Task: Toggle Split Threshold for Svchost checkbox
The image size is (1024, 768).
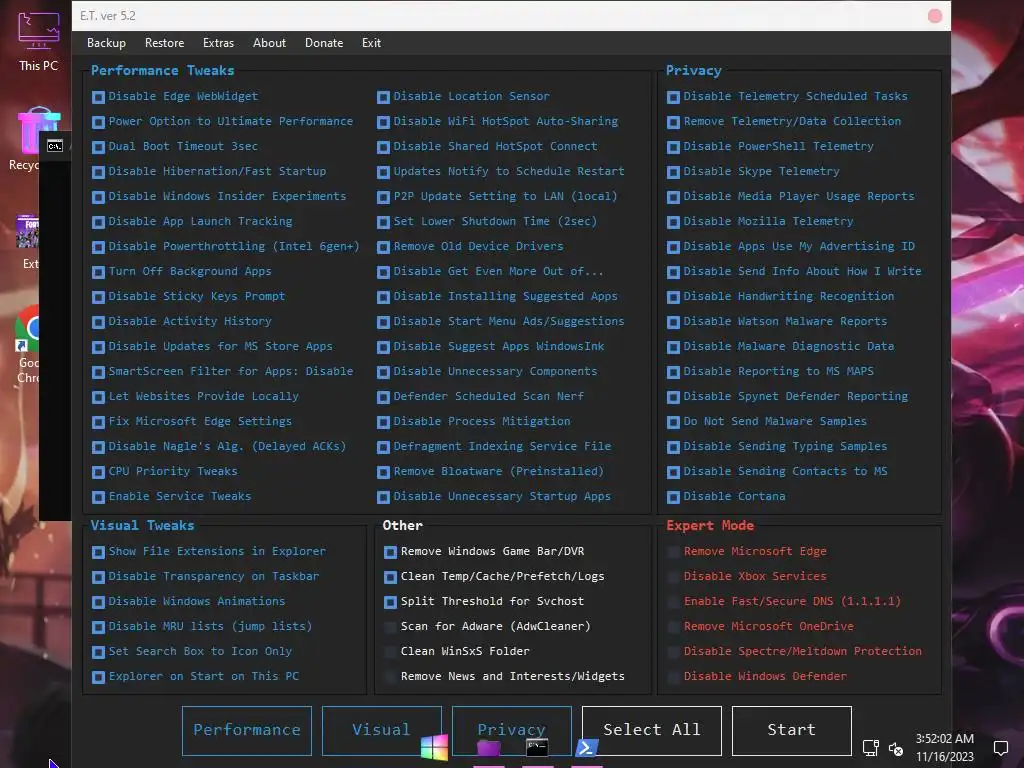Action: tap(391, 602)
